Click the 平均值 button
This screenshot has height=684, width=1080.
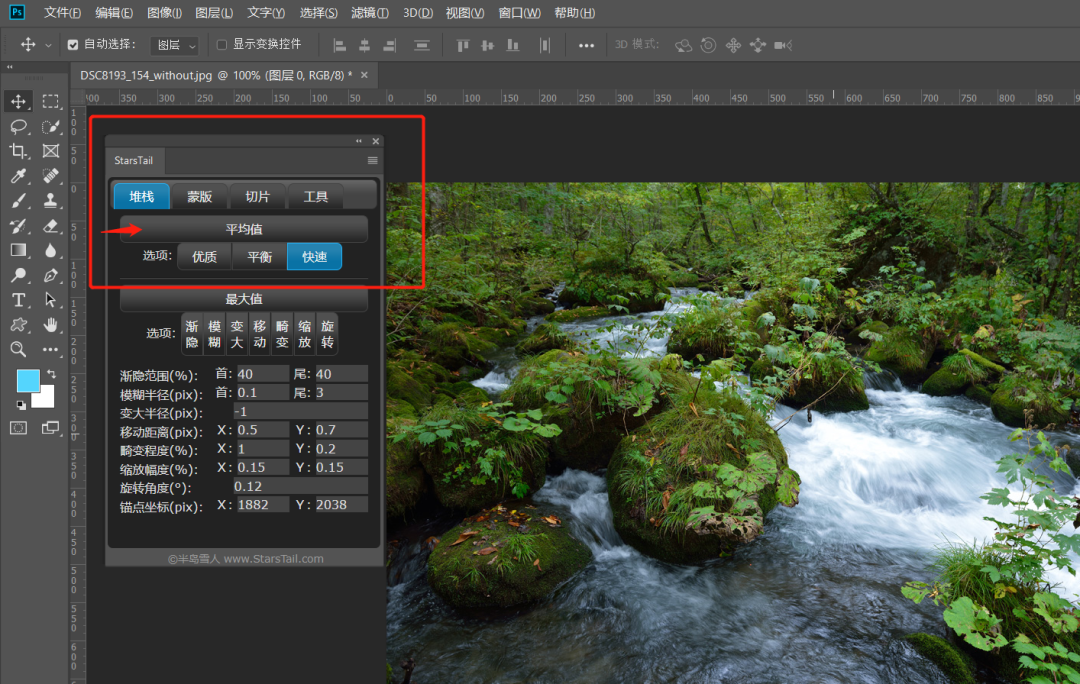click(x=244, y=229)
